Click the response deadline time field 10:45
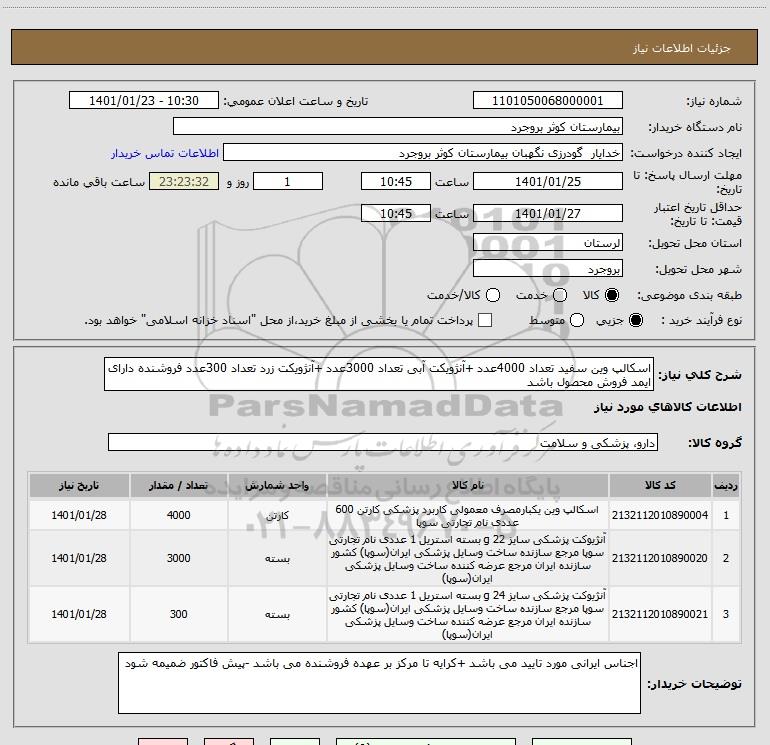This screenshot has height=745, width=770. [x=396, y=181]
